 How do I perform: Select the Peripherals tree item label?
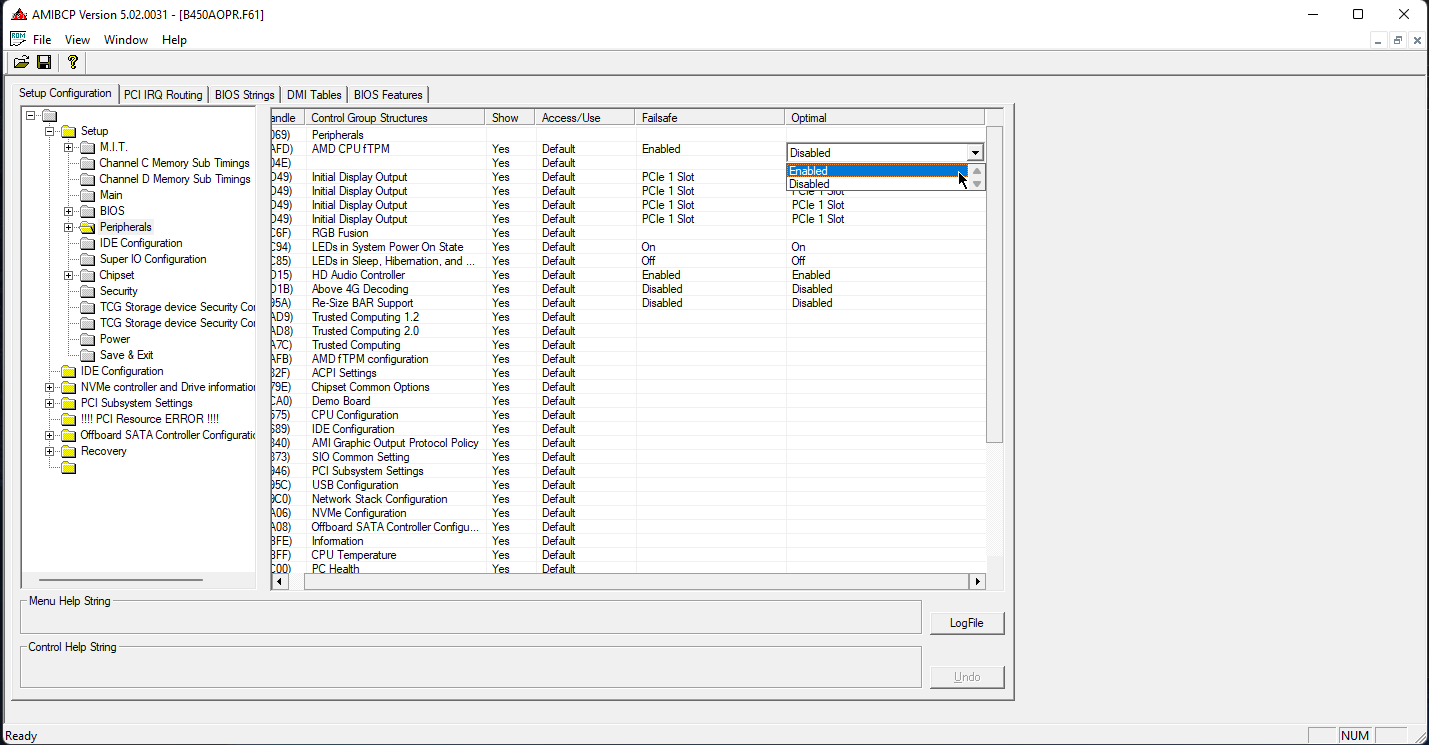pyautogui.click(x=126, y=227)
